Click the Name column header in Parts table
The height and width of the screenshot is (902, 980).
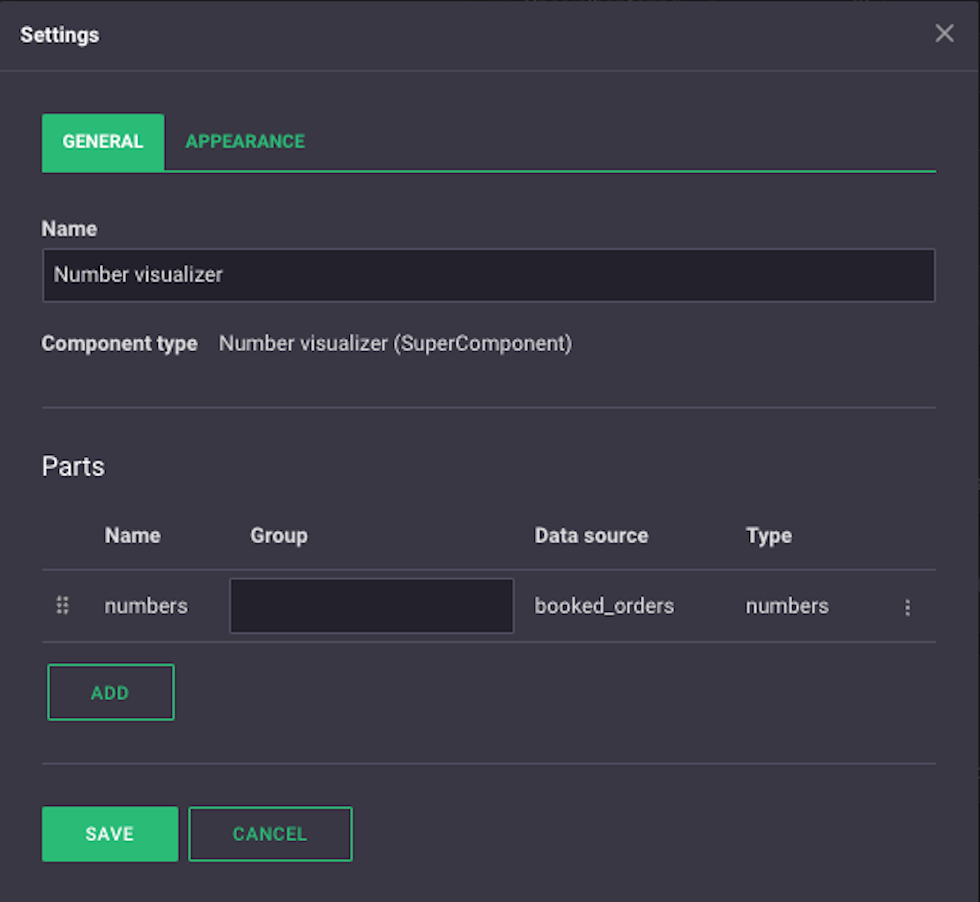(x=132, y=536)
